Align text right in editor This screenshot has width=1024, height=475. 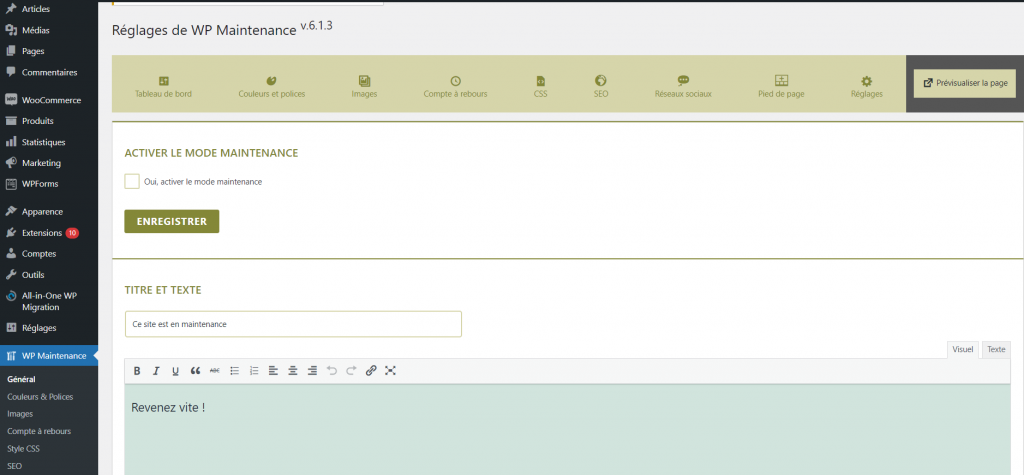tap(312, 370)
